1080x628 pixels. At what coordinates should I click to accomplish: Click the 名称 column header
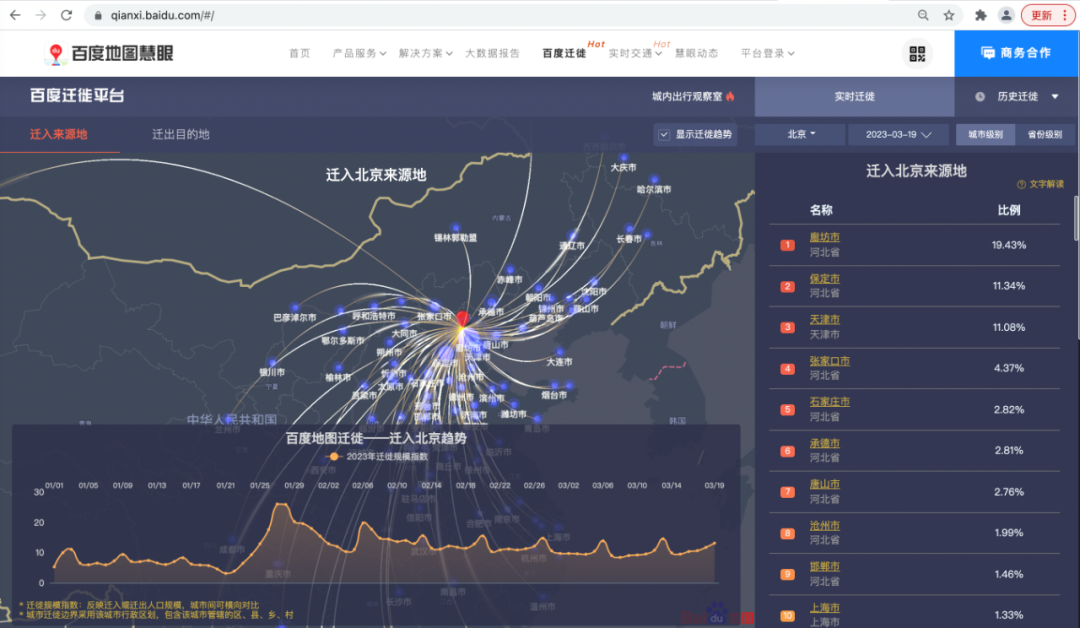click(x=821, y=210)
